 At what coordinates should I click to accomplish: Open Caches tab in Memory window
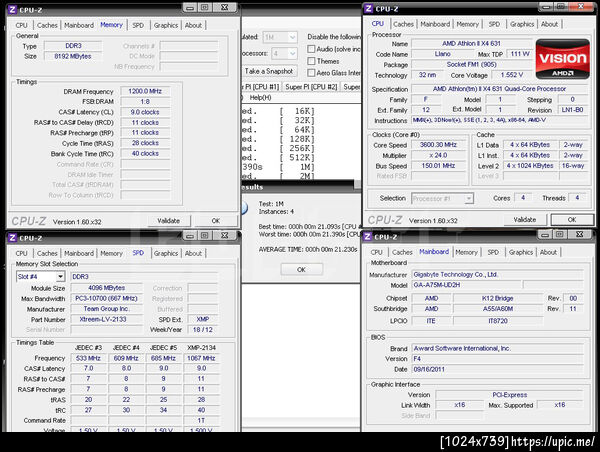47,25
